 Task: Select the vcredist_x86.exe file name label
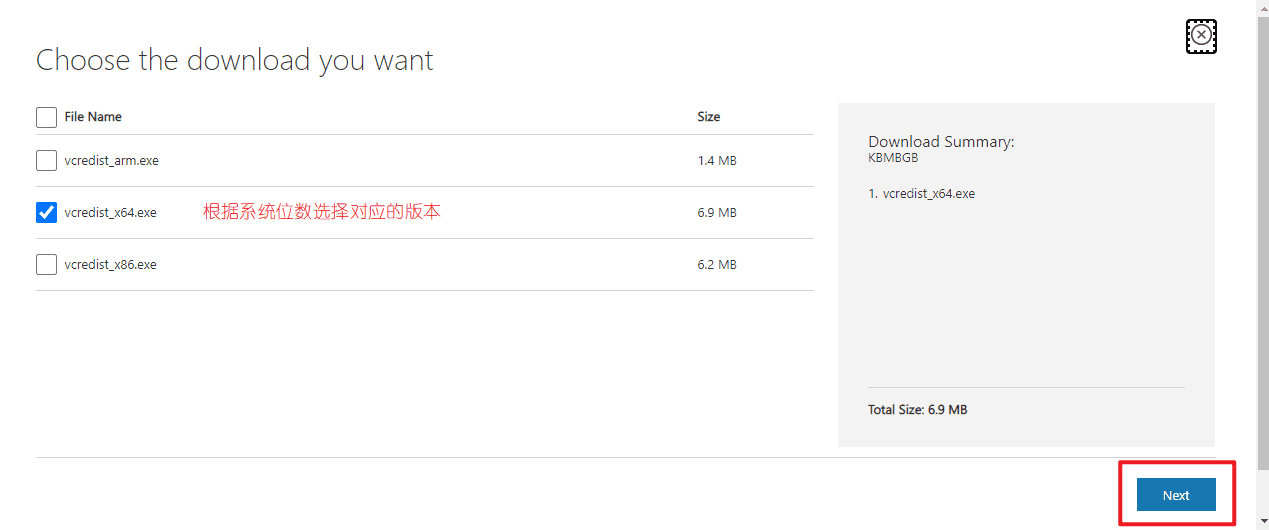110,264
